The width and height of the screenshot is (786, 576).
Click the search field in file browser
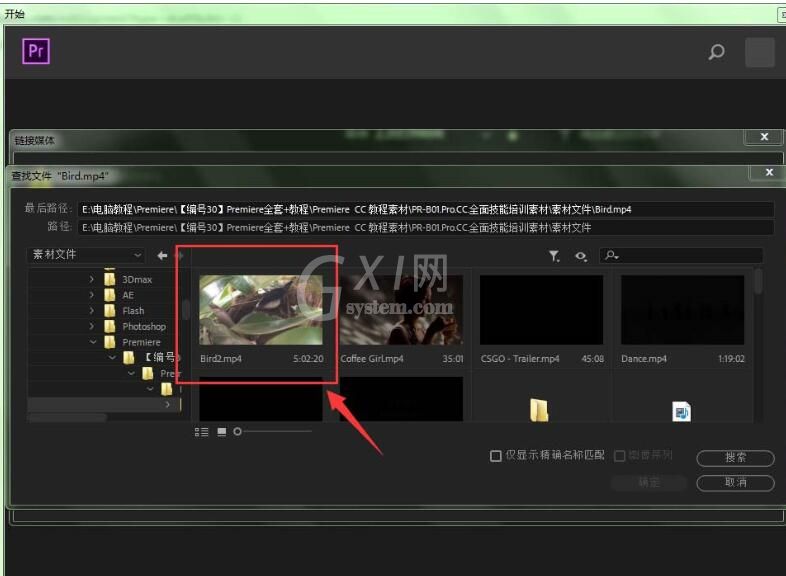click(681, 256)
